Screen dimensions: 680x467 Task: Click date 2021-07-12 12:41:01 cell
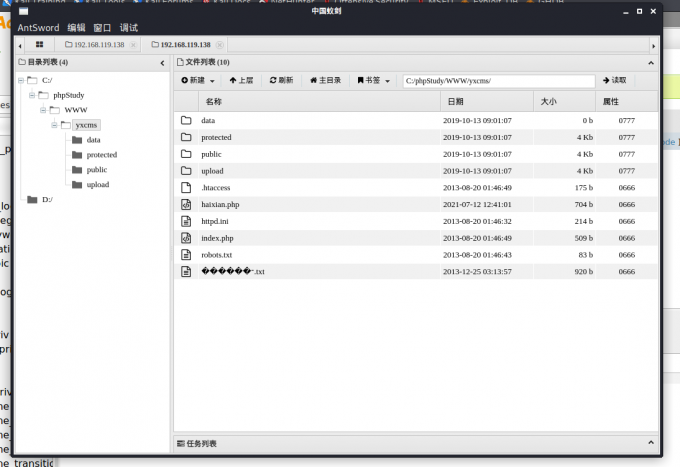pyautogui.click(x=477, y=204)
